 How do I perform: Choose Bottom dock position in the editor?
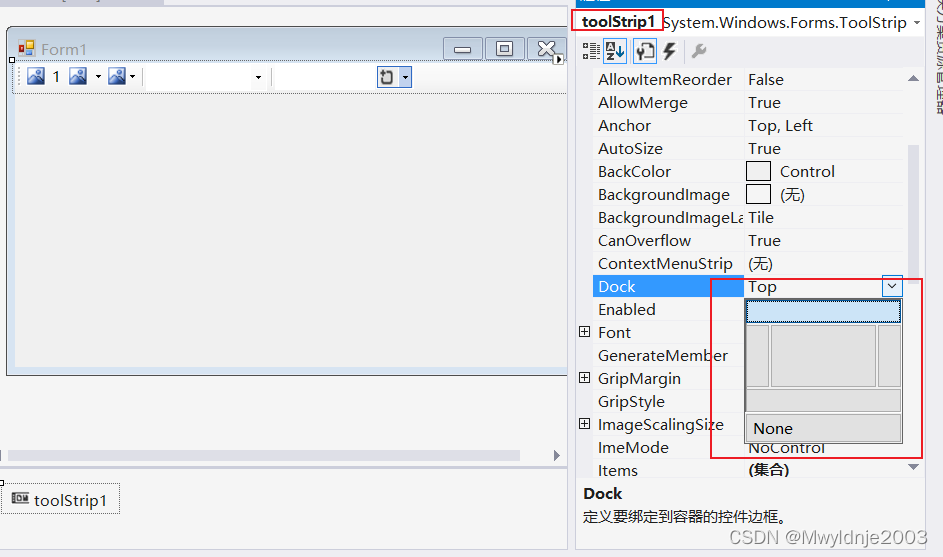823,400
